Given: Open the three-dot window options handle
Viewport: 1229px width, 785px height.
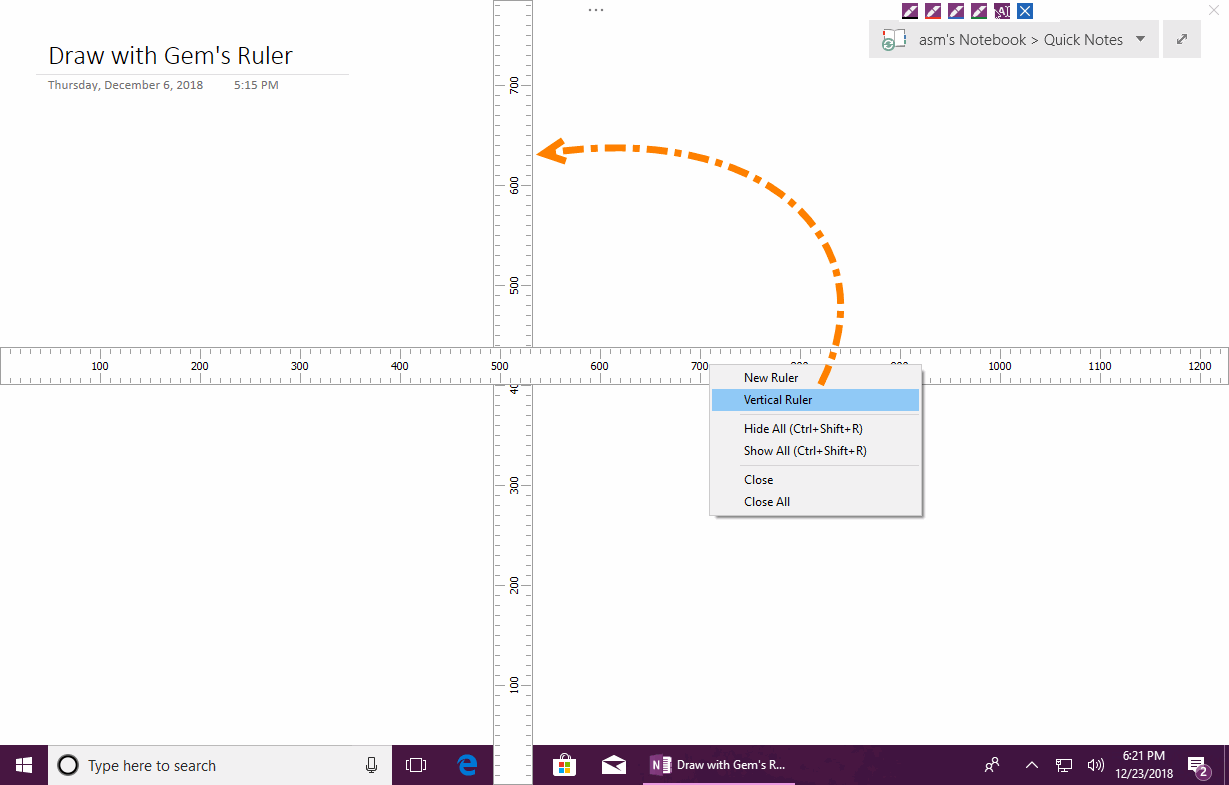Looking at the screenshot, I should [x=596, y=10].
